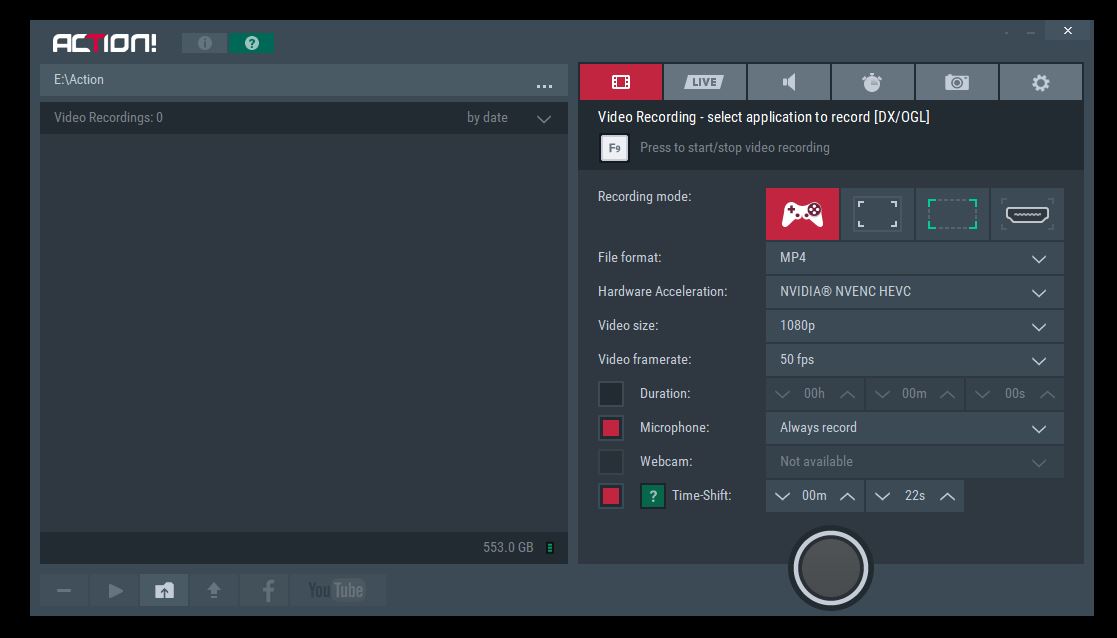Decrease Duration seconds value
This screenshot has height=638, width=1117.
(982, 394)
